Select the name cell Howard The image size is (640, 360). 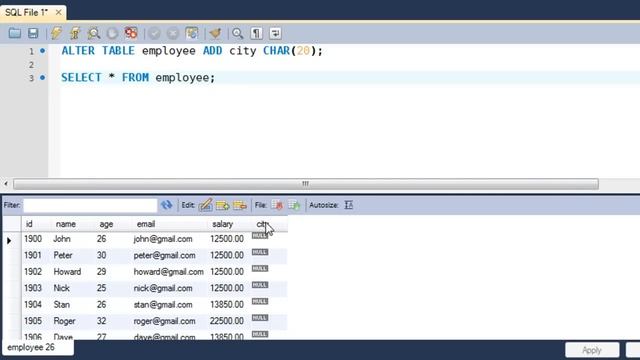pos(67,272)
